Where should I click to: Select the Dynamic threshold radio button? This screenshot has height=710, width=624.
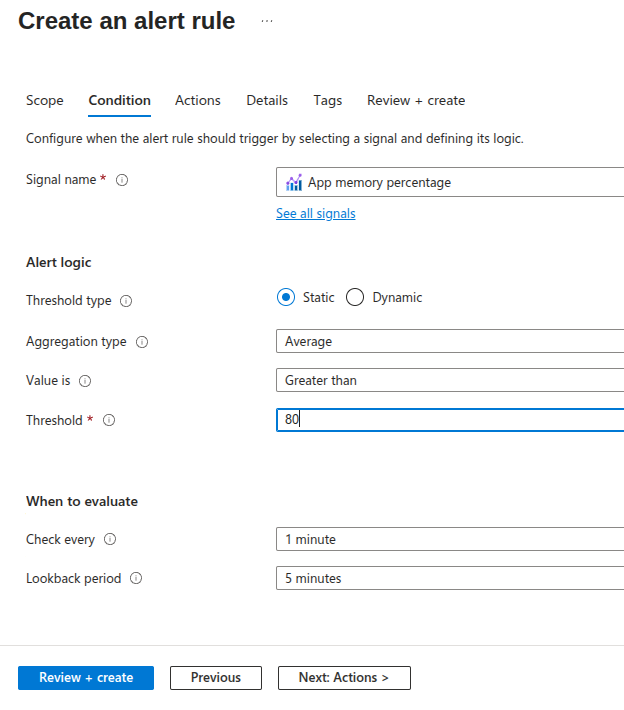[355, 297]
